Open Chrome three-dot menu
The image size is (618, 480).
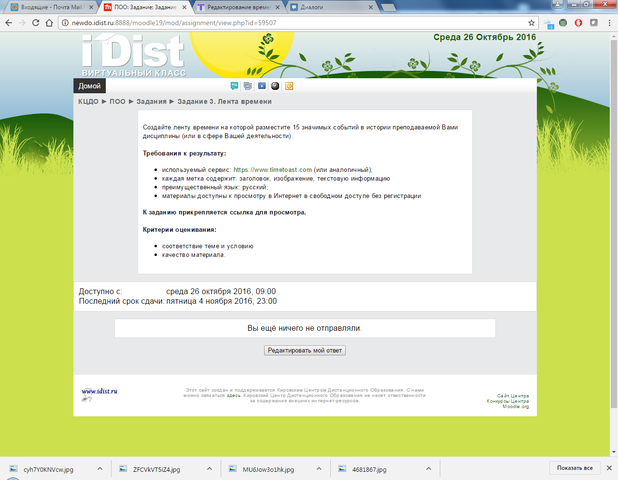(x=609, y=23)
